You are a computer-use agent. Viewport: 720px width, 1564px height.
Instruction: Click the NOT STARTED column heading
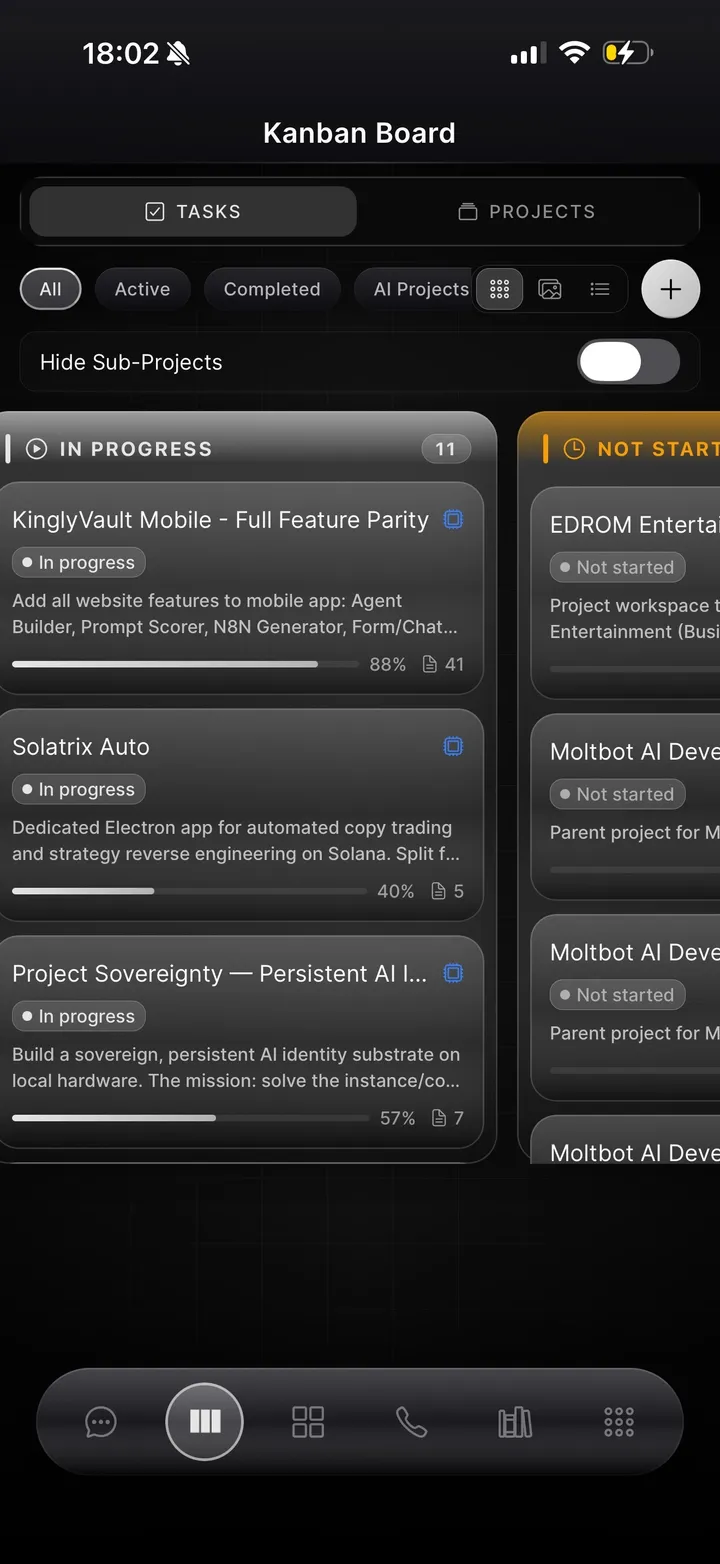coord(658,449)
